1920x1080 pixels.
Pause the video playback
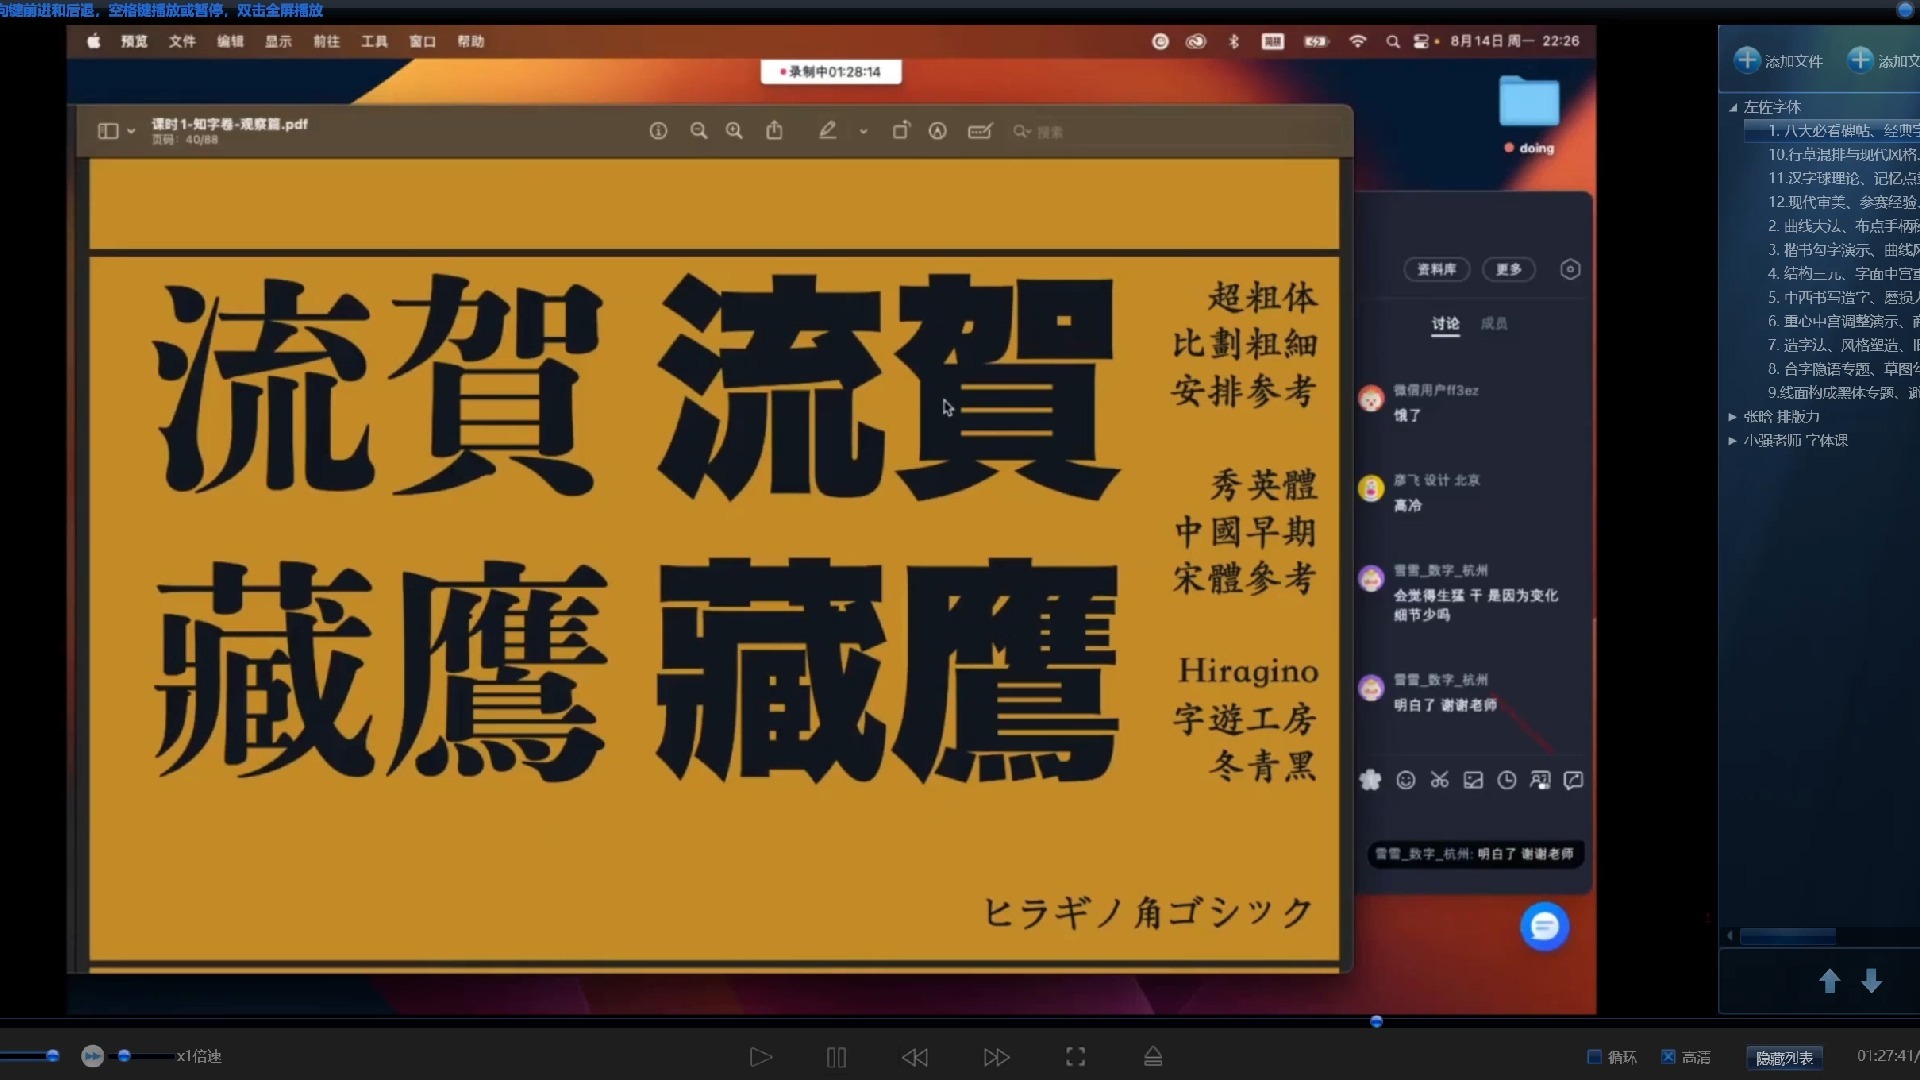[836, 1057]
